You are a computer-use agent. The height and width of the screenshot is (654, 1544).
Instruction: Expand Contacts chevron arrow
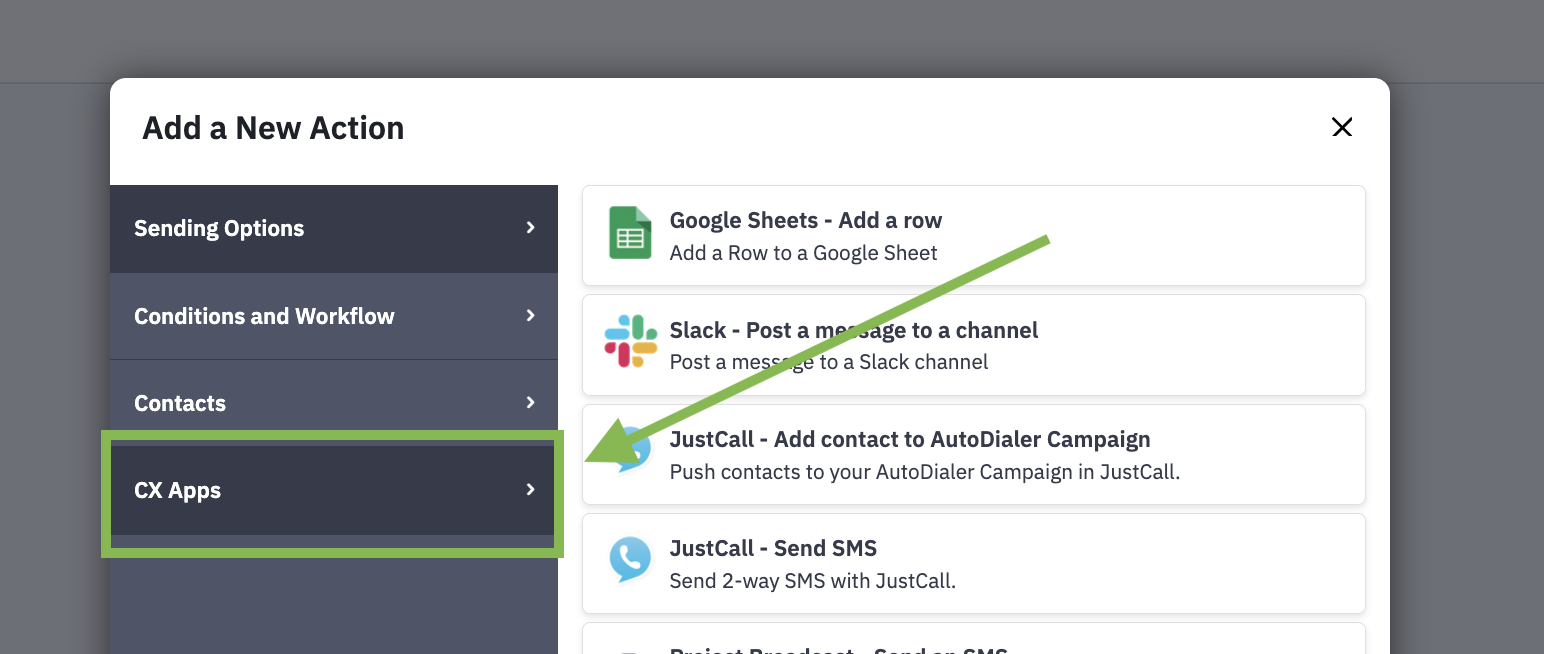tap(531, 403)
